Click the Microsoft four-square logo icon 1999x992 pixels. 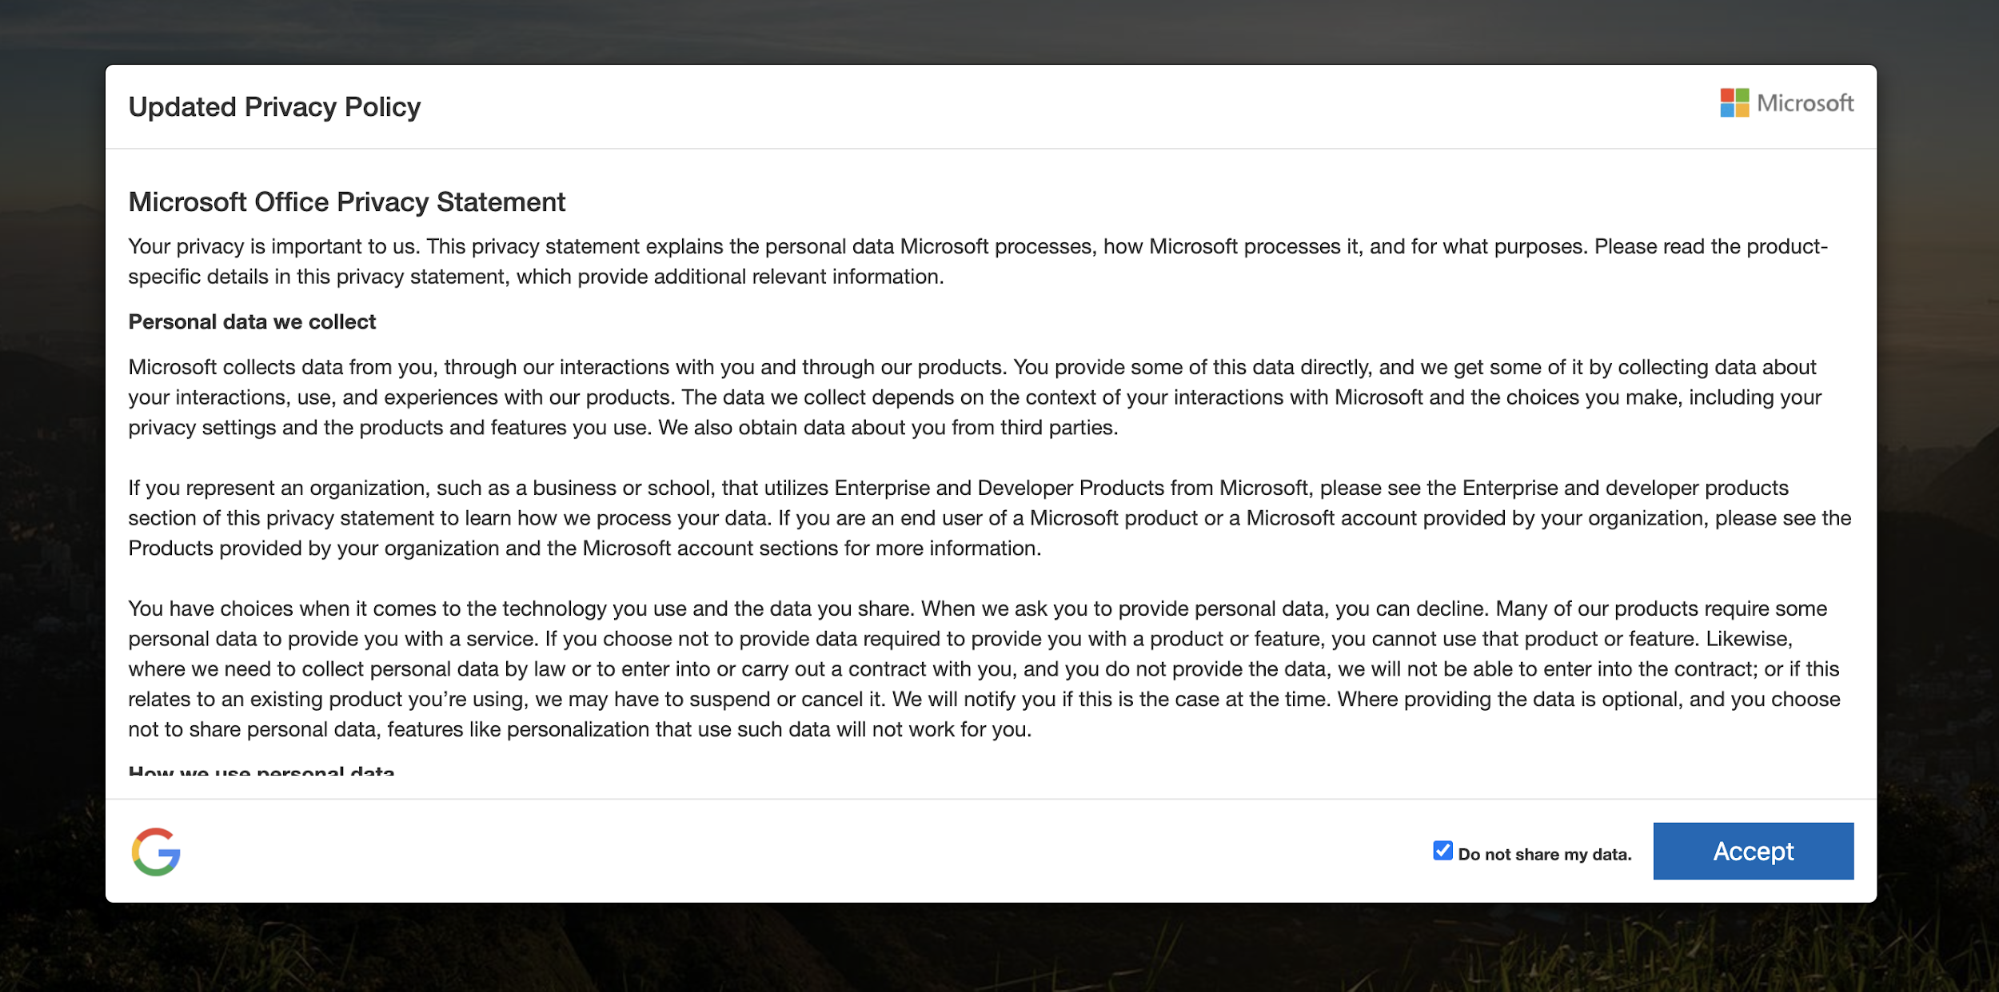coord(1734,103)
